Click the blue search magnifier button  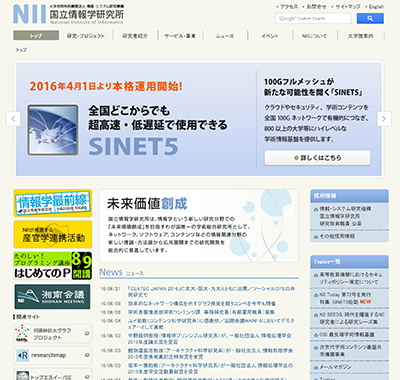pyautogui.click(x=370, y=18)
